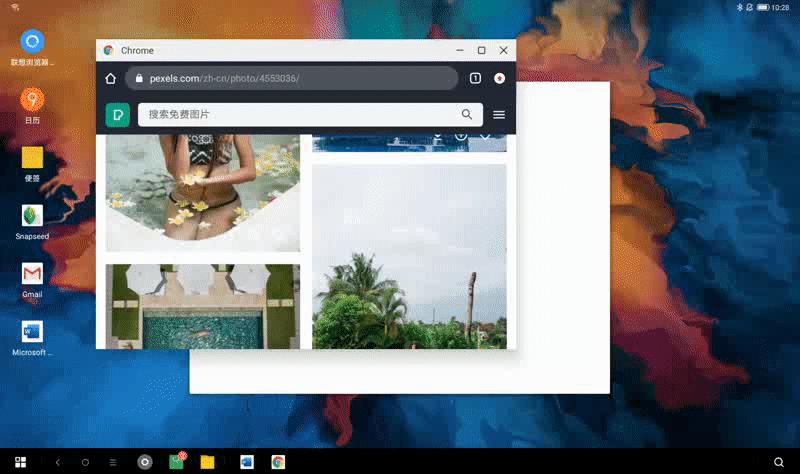Click the Pexels logo icon
The image size is (800, 474).
(x=117, y=115)
